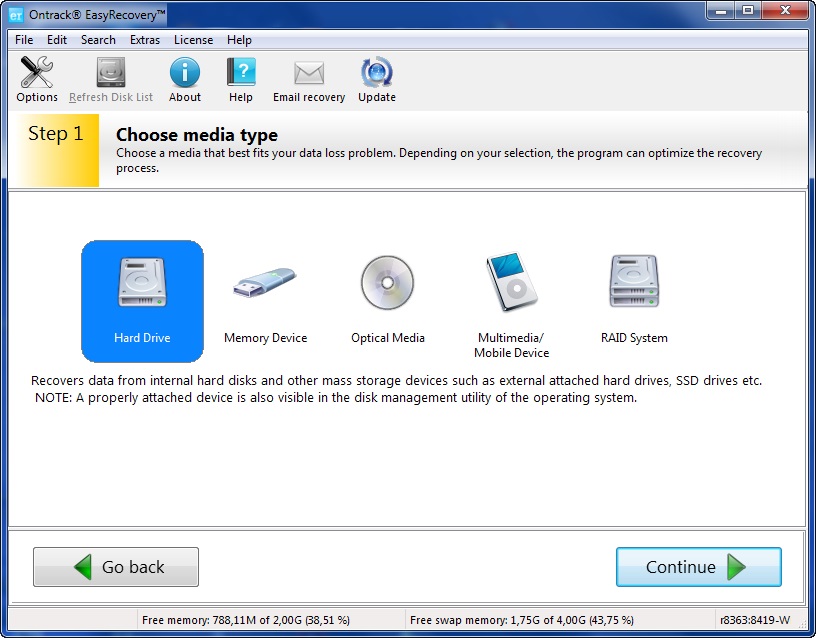The image size is (816, 638).
Task: Click the r8363:8419-W build number
Action: 755,620
